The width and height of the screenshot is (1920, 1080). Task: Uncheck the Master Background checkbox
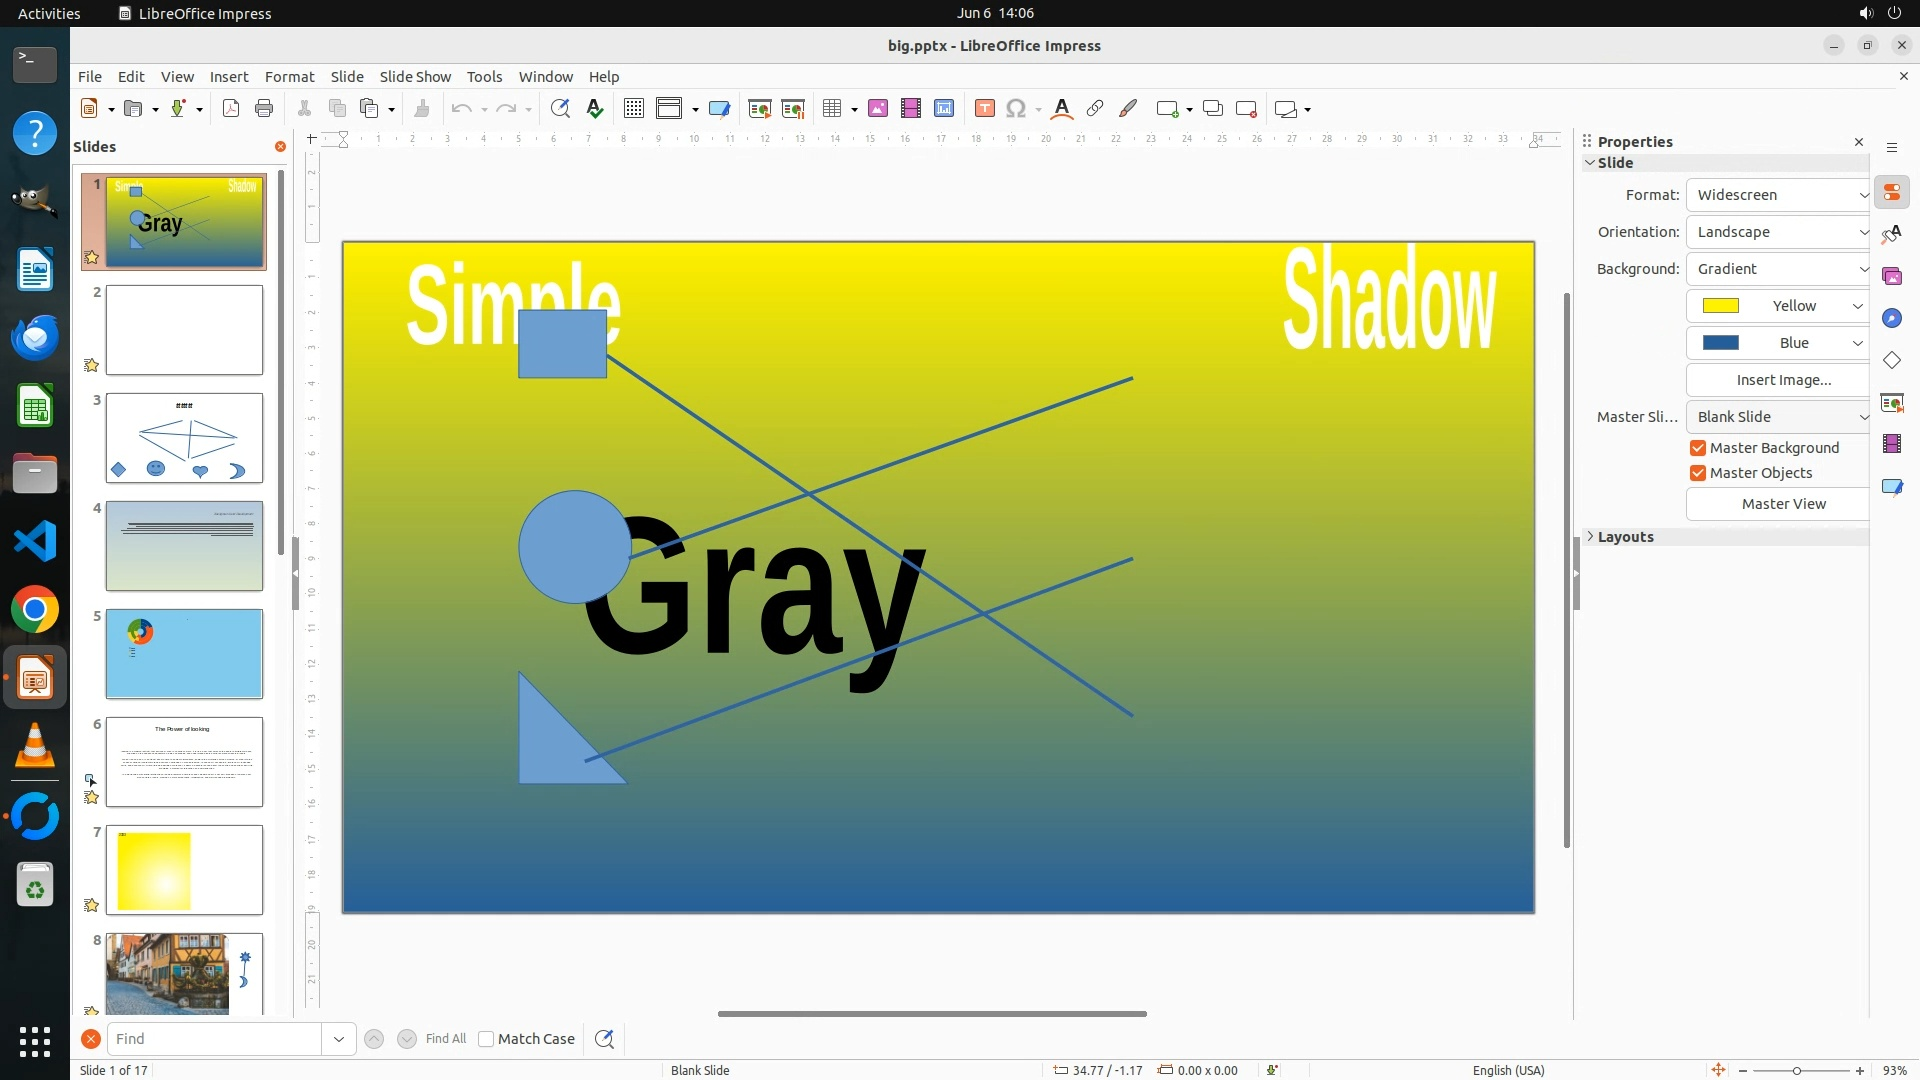point(1698,448)
